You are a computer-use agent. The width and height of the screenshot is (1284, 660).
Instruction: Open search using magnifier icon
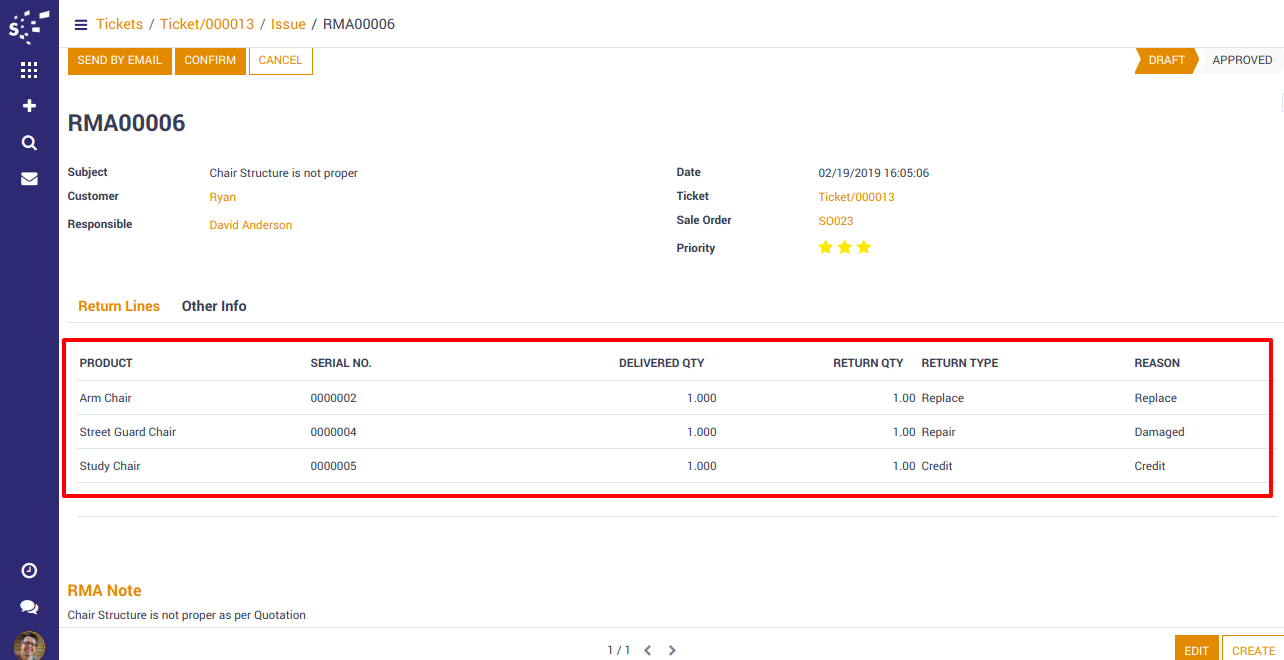(29, 143)
